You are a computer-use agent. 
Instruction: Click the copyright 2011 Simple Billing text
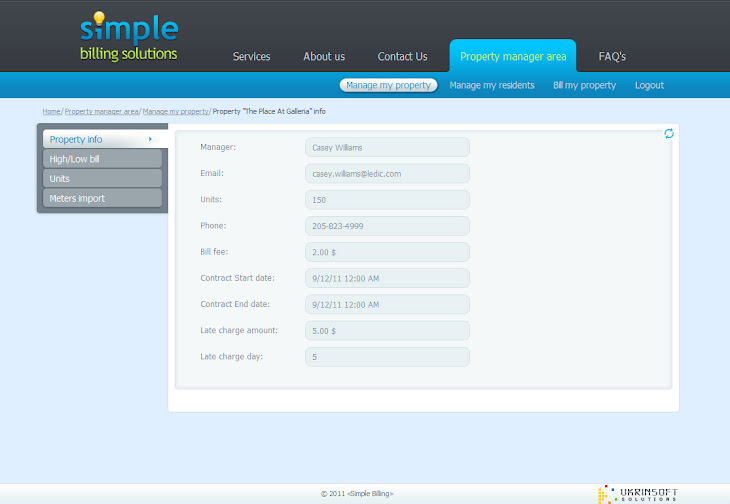[x=357, y=494]
